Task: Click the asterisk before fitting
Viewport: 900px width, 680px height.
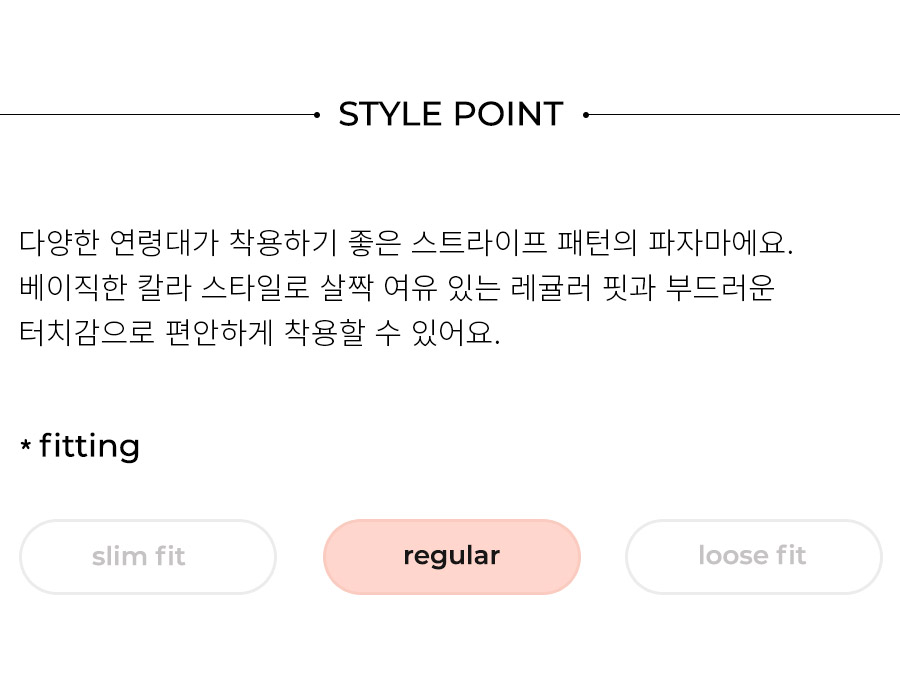Action: 25,445
